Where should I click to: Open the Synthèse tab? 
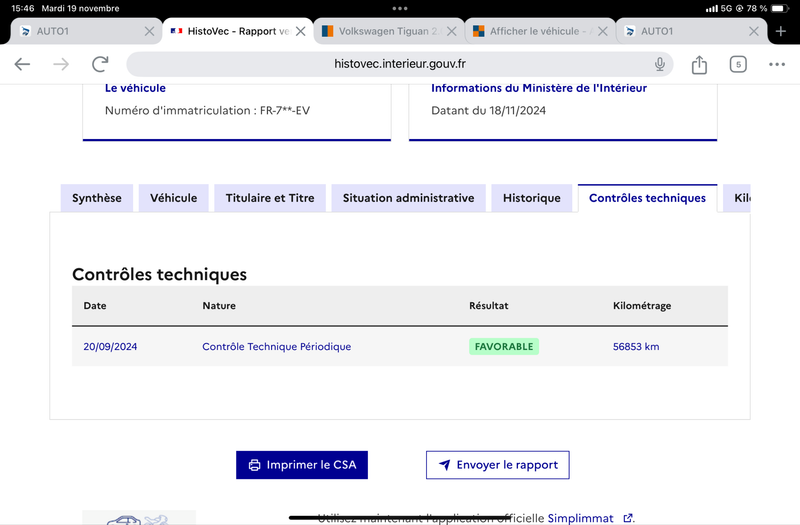pos(96,198)
